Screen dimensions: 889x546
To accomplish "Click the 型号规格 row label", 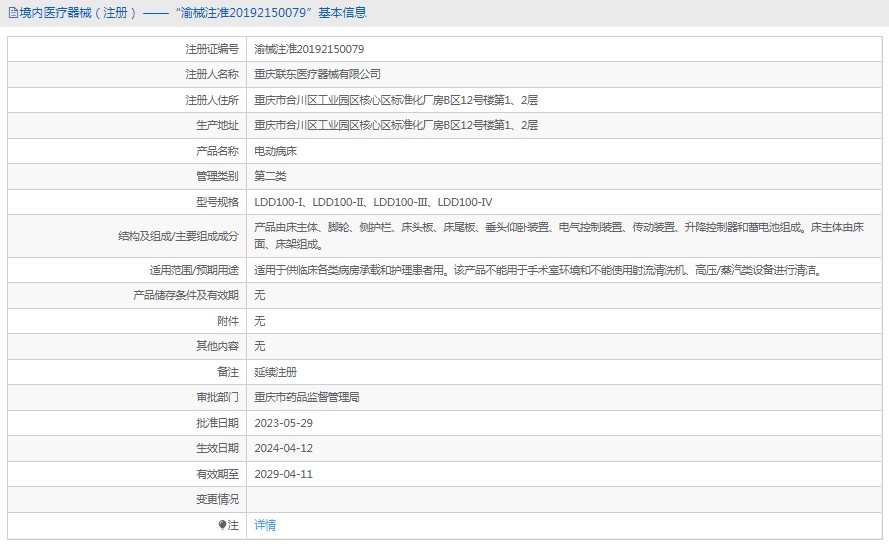I will [x=218, y=202].
